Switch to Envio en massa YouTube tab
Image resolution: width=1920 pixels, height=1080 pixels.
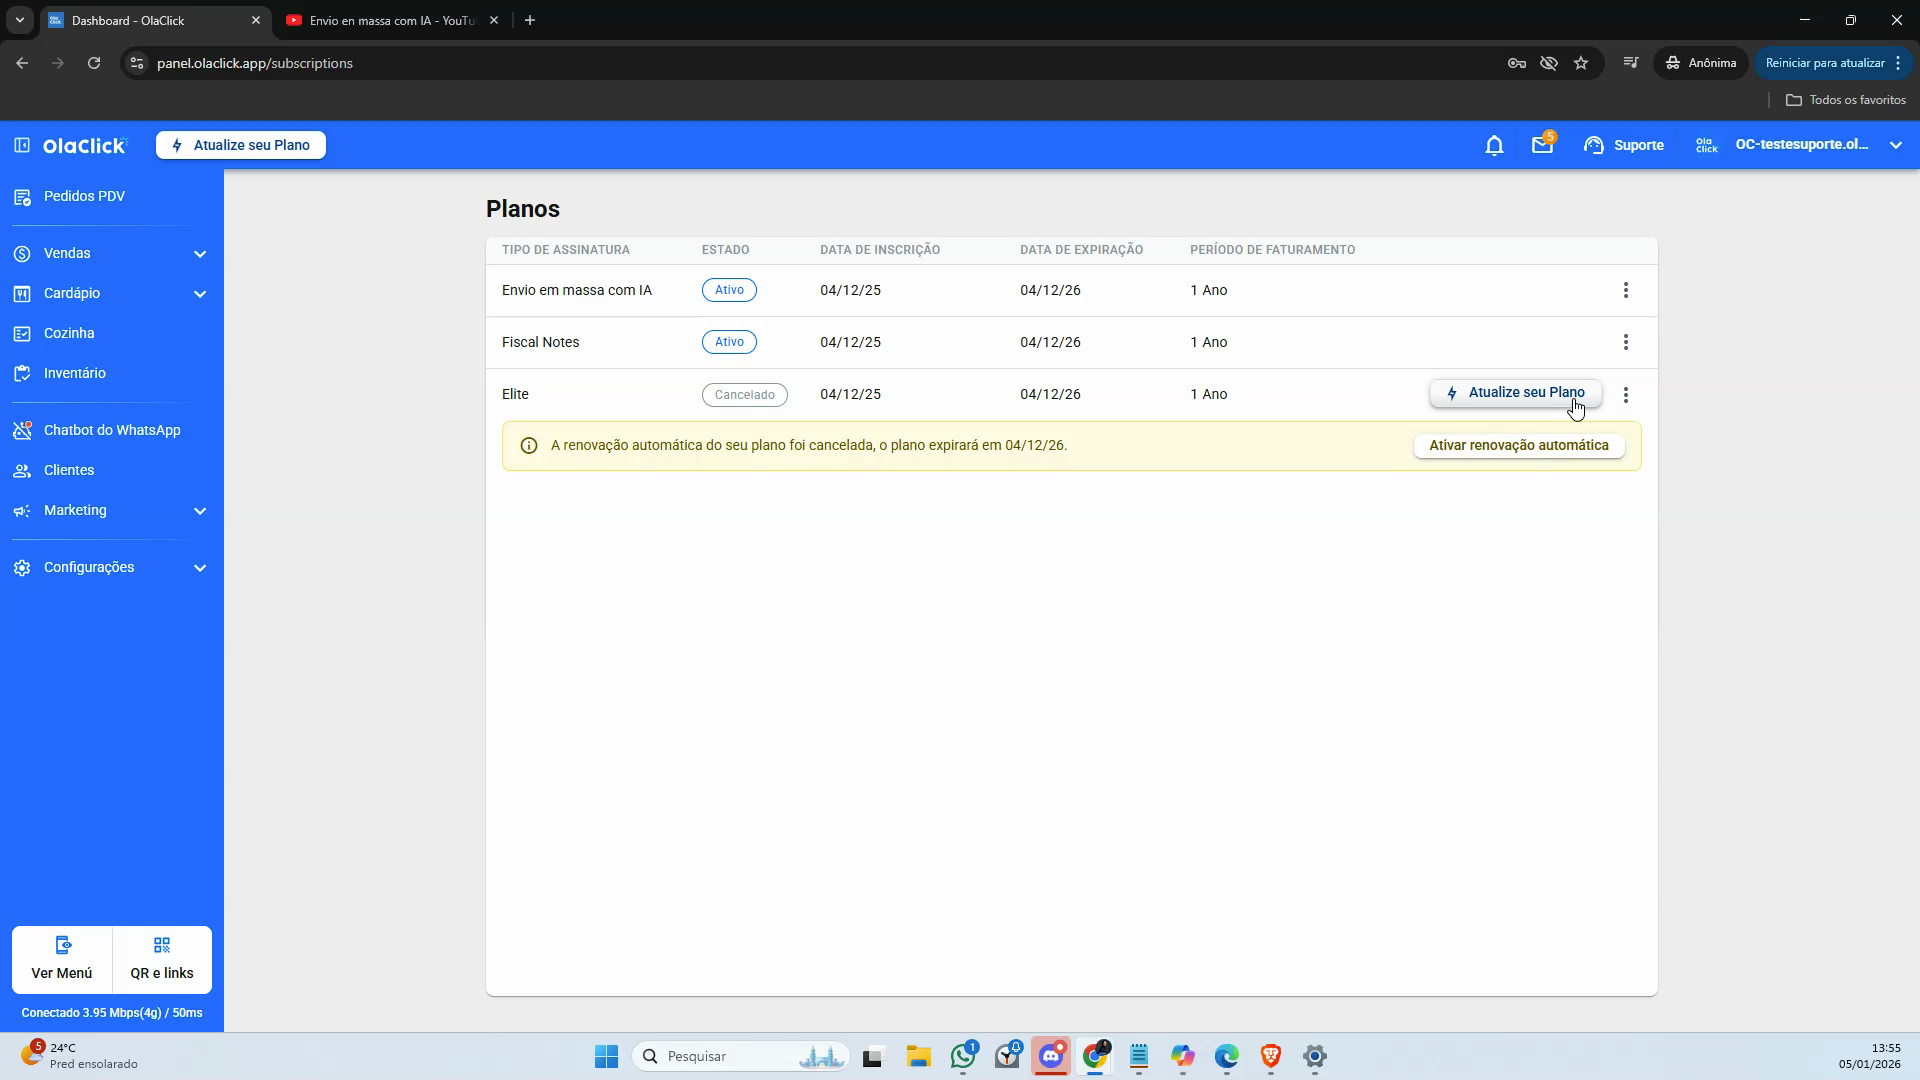tap(392, 20)
